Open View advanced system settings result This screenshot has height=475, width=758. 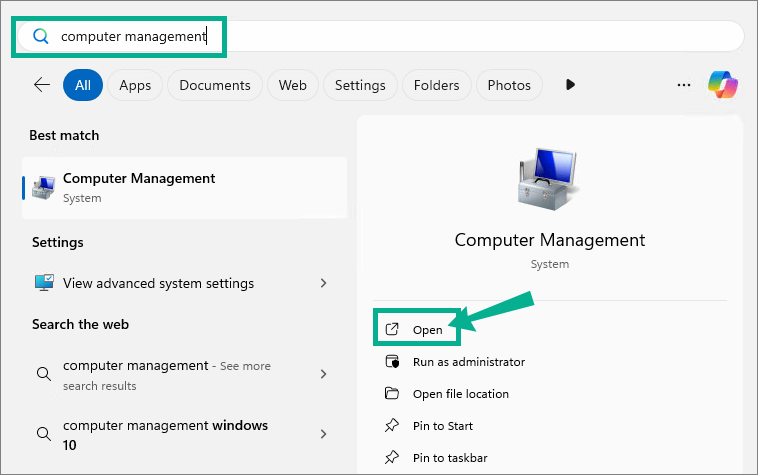pyautogui.click(x=185, y=283)
